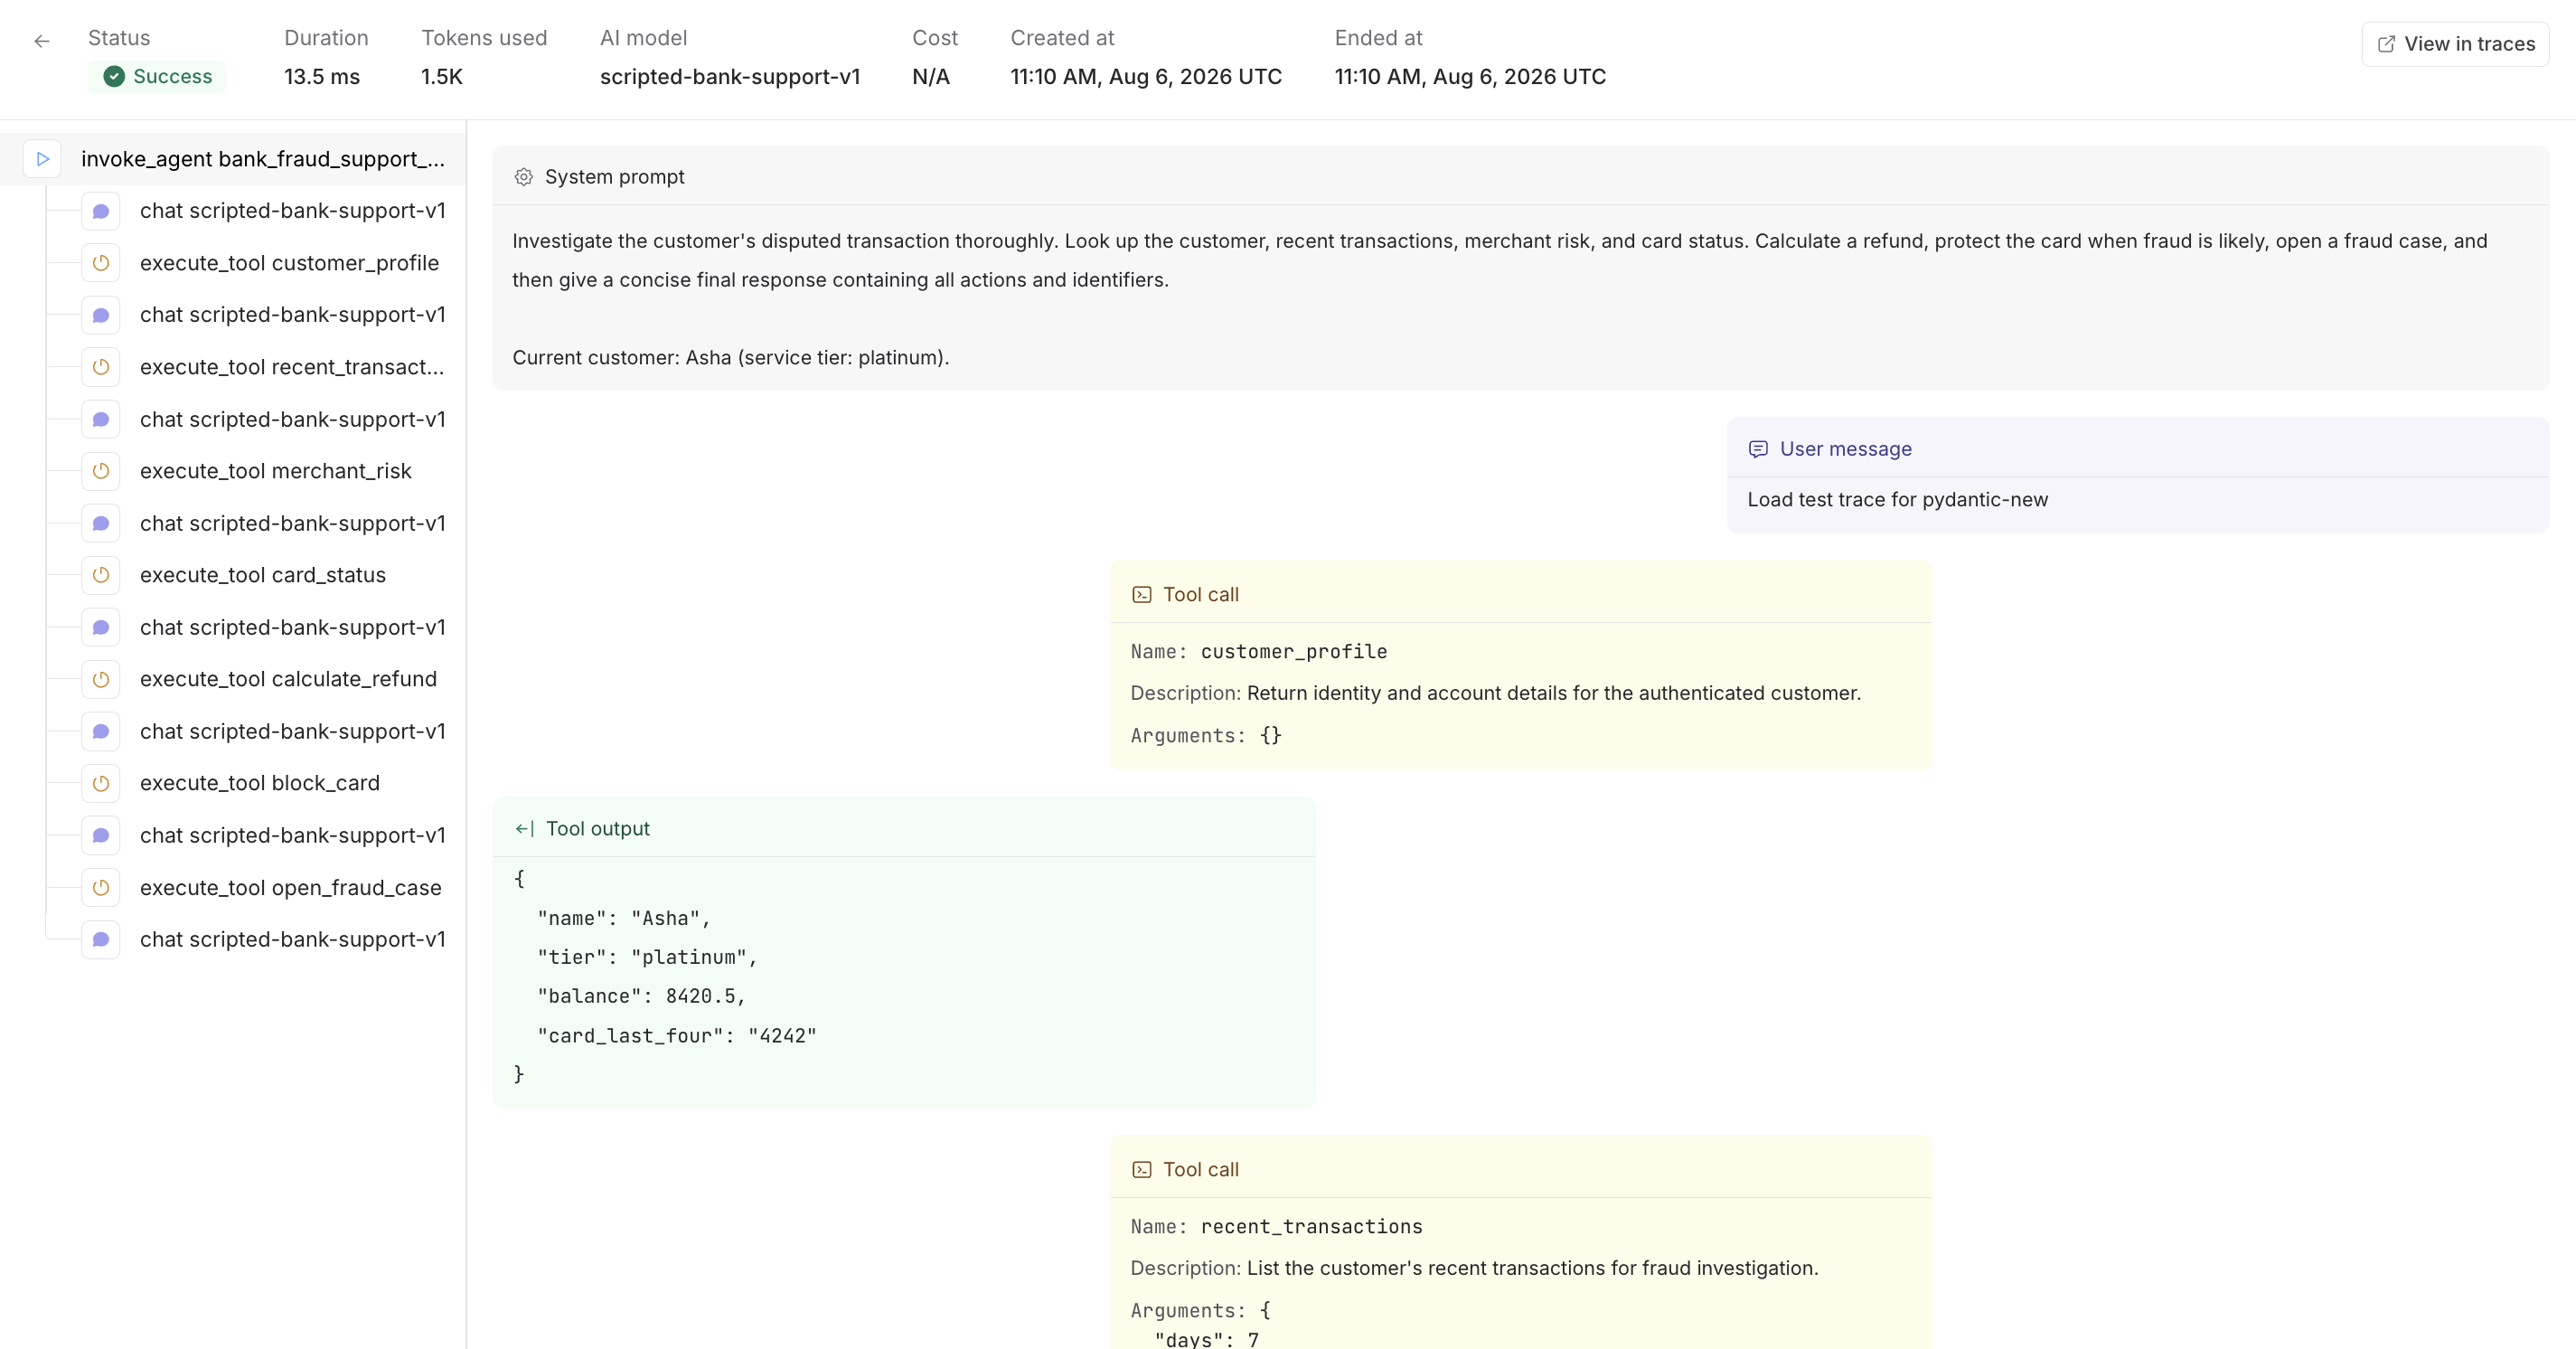Click AI model value scripted-bank-support-v1
Viewport: 2576px width, 1349px height.
[729, 77]
